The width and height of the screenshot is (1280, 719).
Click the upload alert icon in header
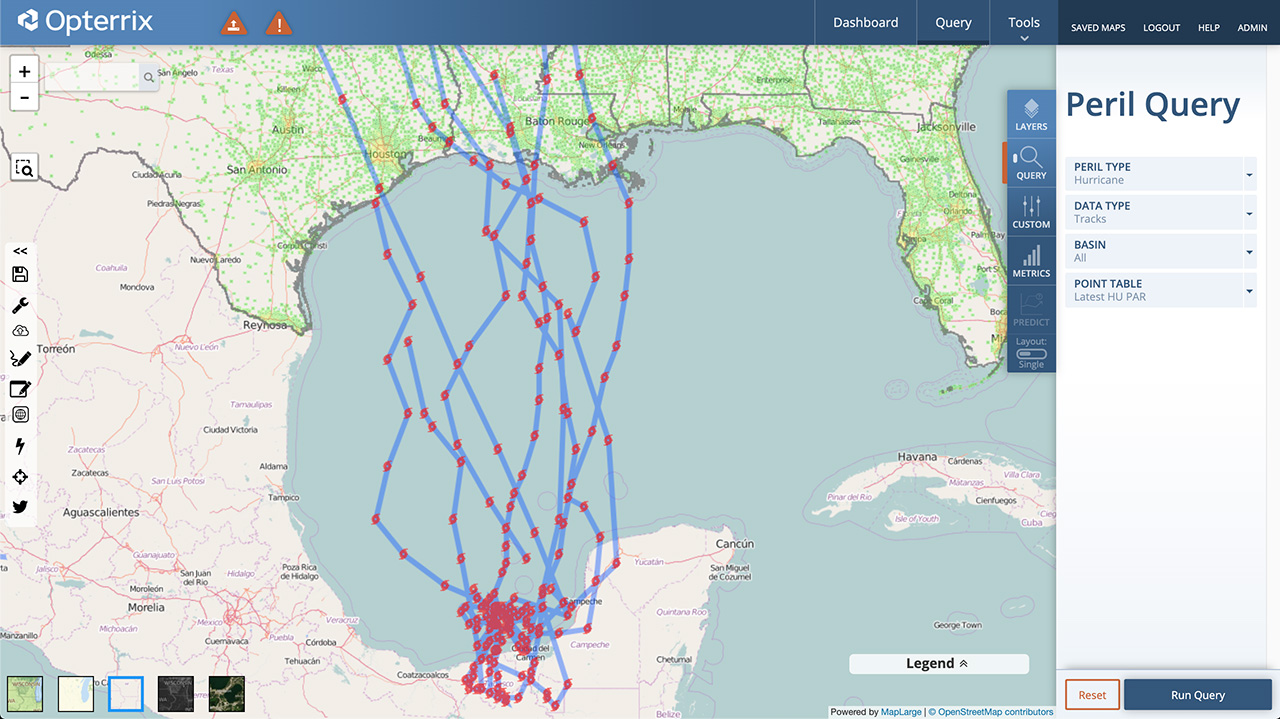[233, 23]
